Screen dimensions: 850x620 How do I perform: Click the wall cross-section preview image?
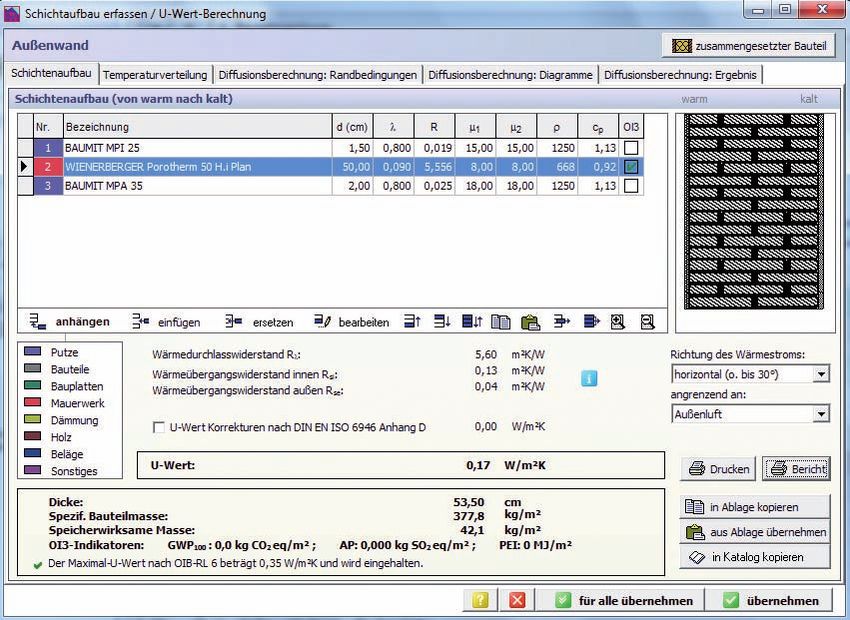(755, 212)
